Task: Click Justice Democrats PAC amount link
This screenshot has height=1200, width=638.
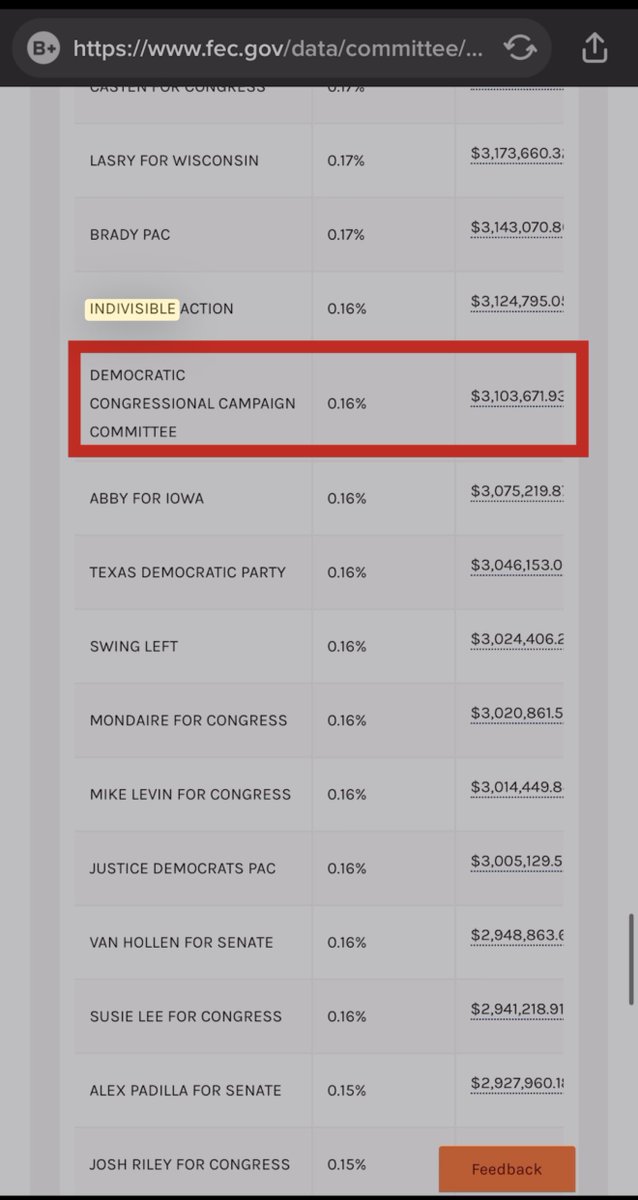Action: [517, 860]
